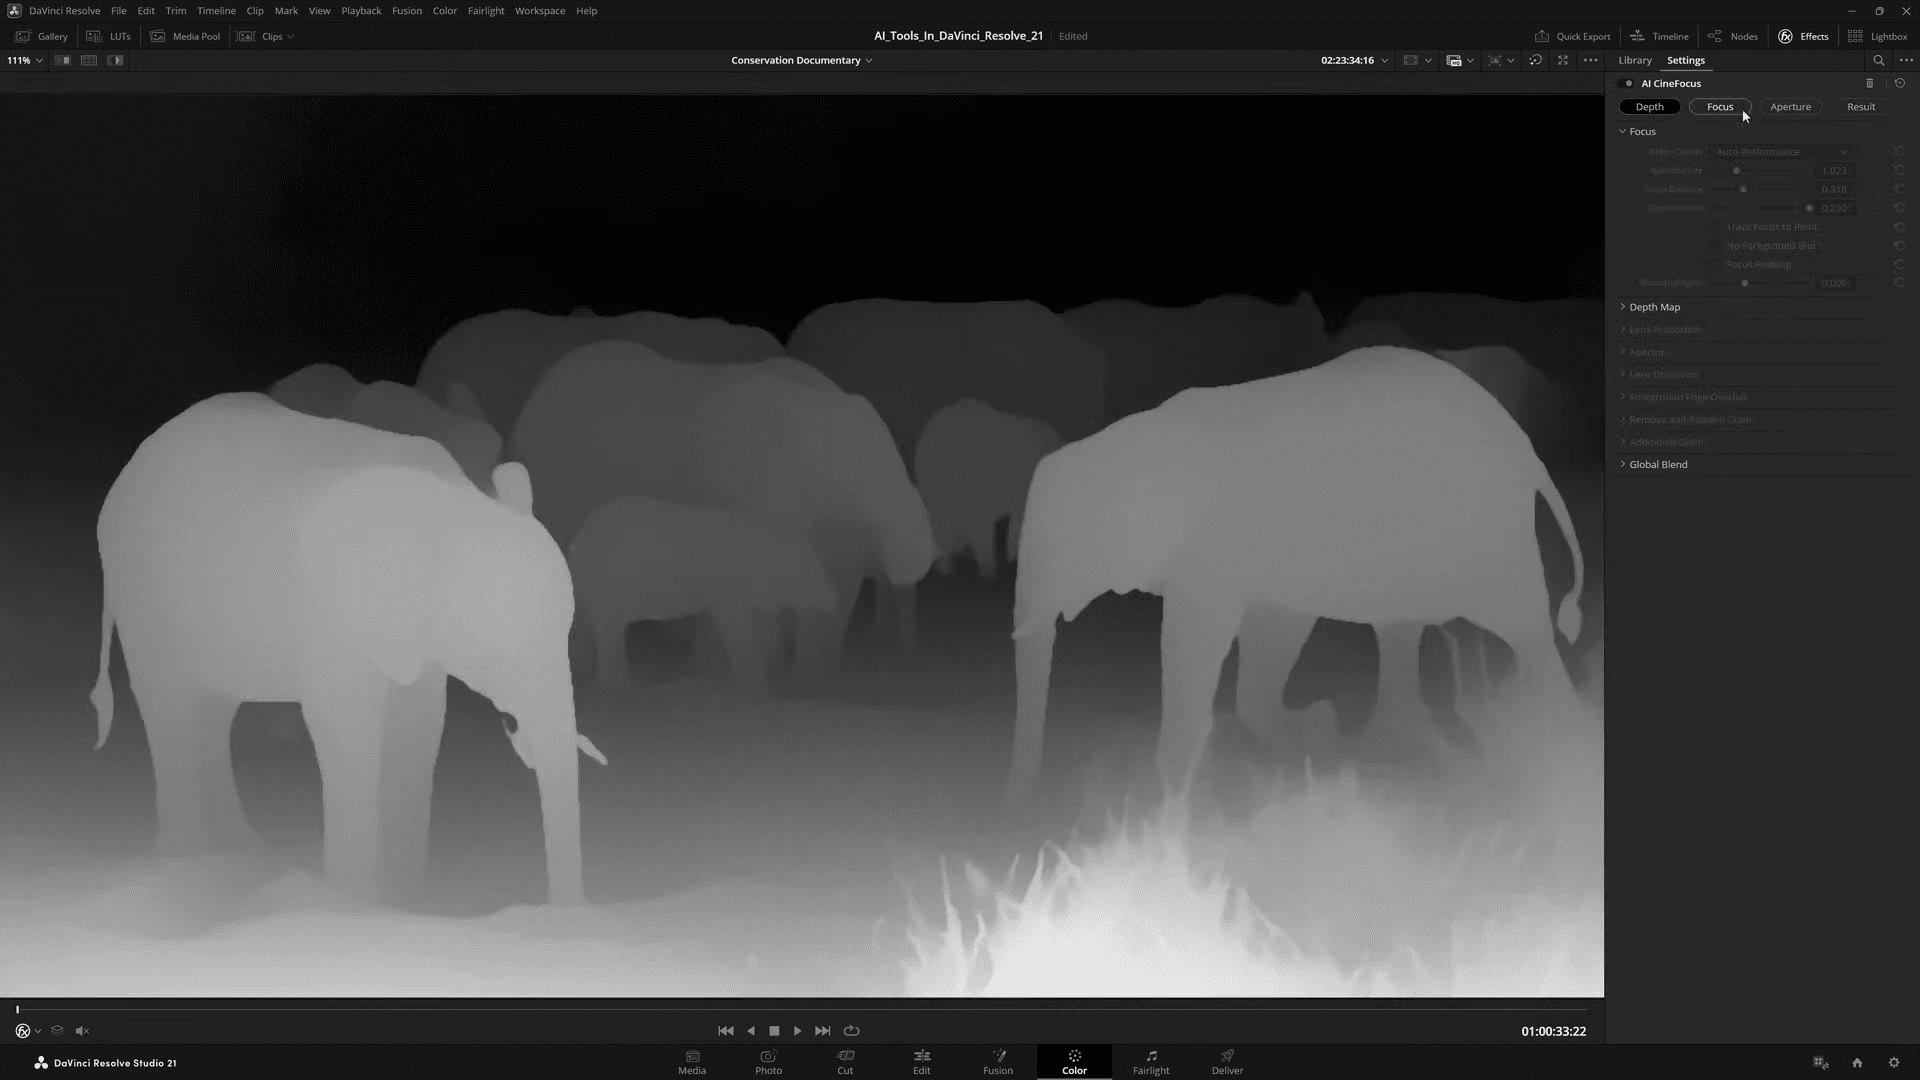Switch to the Fusion page
The width and height of the screenshot is (1920, 1080).
tap(997, 1062)
